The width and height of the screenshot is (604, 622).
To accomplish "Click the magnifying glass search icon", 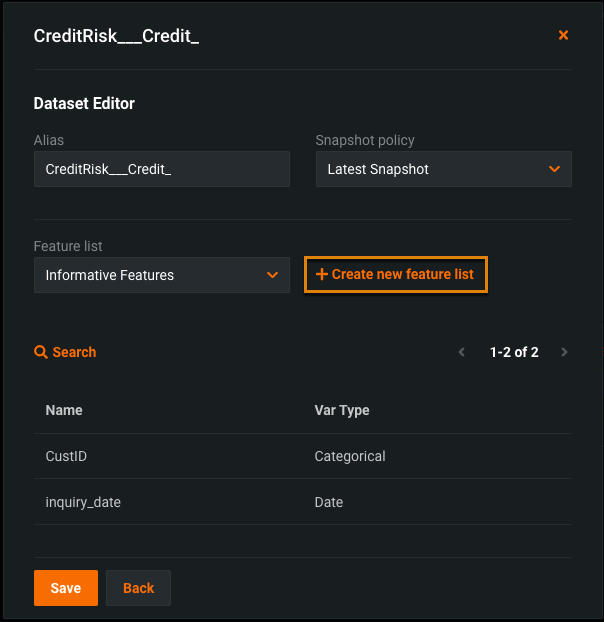I will pyautogui.click(x=41, y=352).
